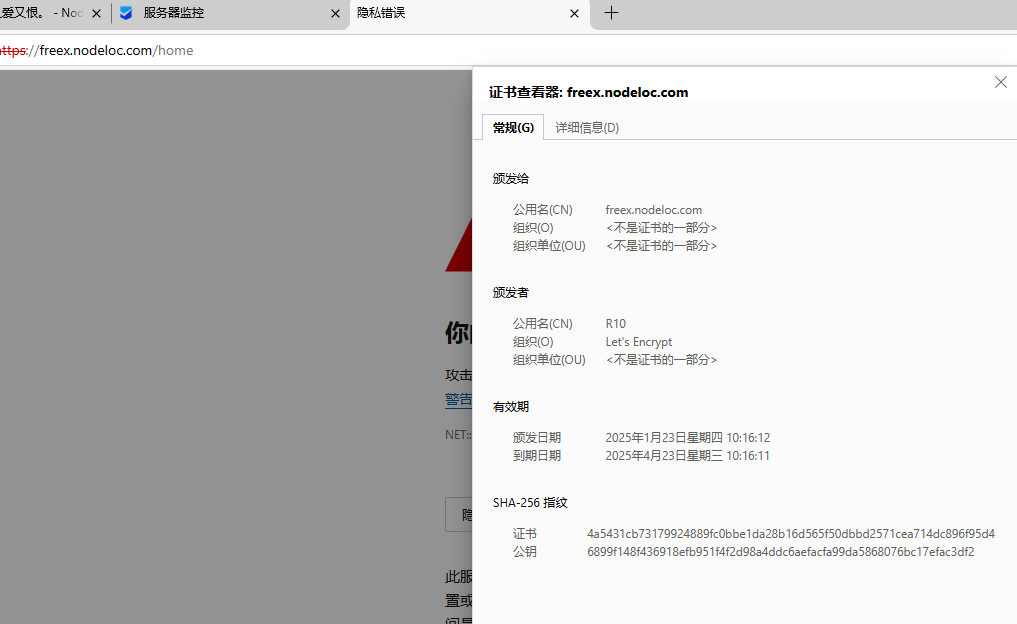
Task: Close the 隐私错误 tab
Action: 574,14
